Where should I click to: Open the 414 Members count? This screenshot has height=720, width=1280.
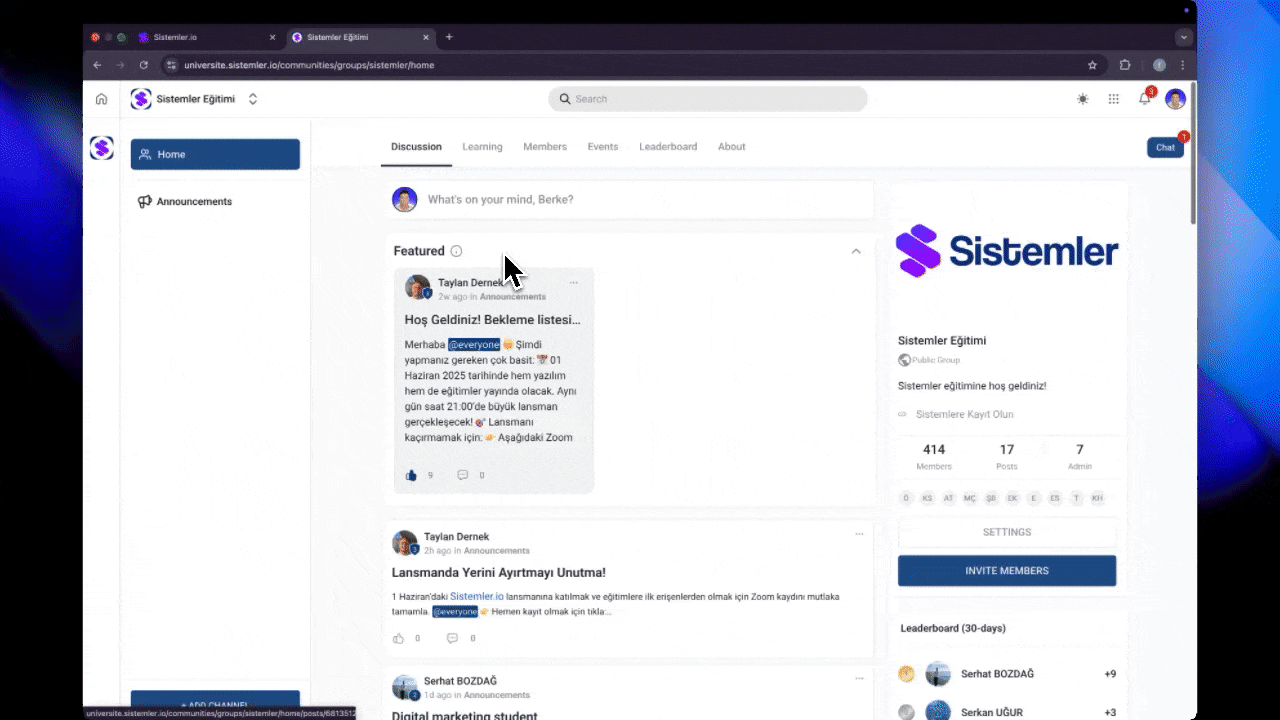pyautogui.click(x=934, y=457)
